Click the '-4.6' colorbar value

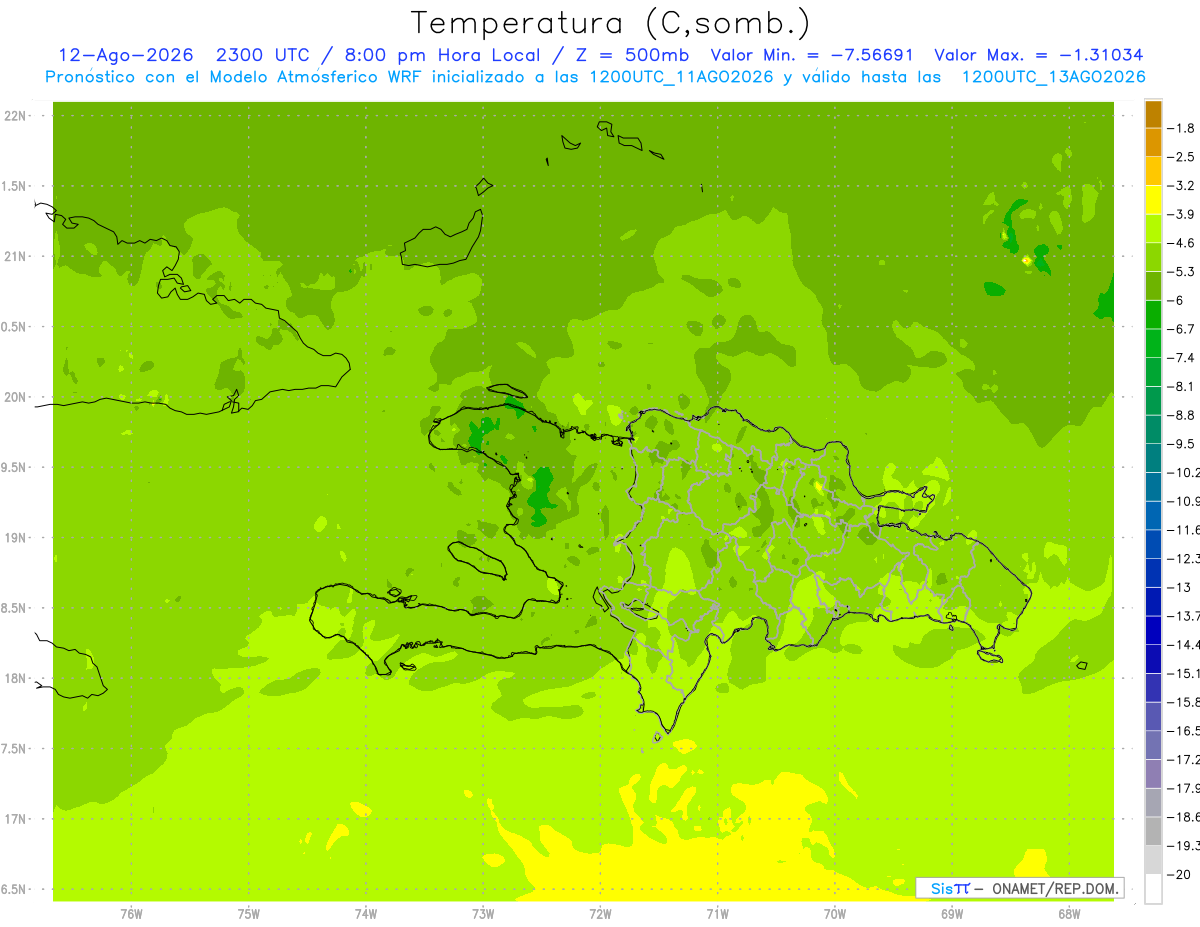(x=1183, y=243)
